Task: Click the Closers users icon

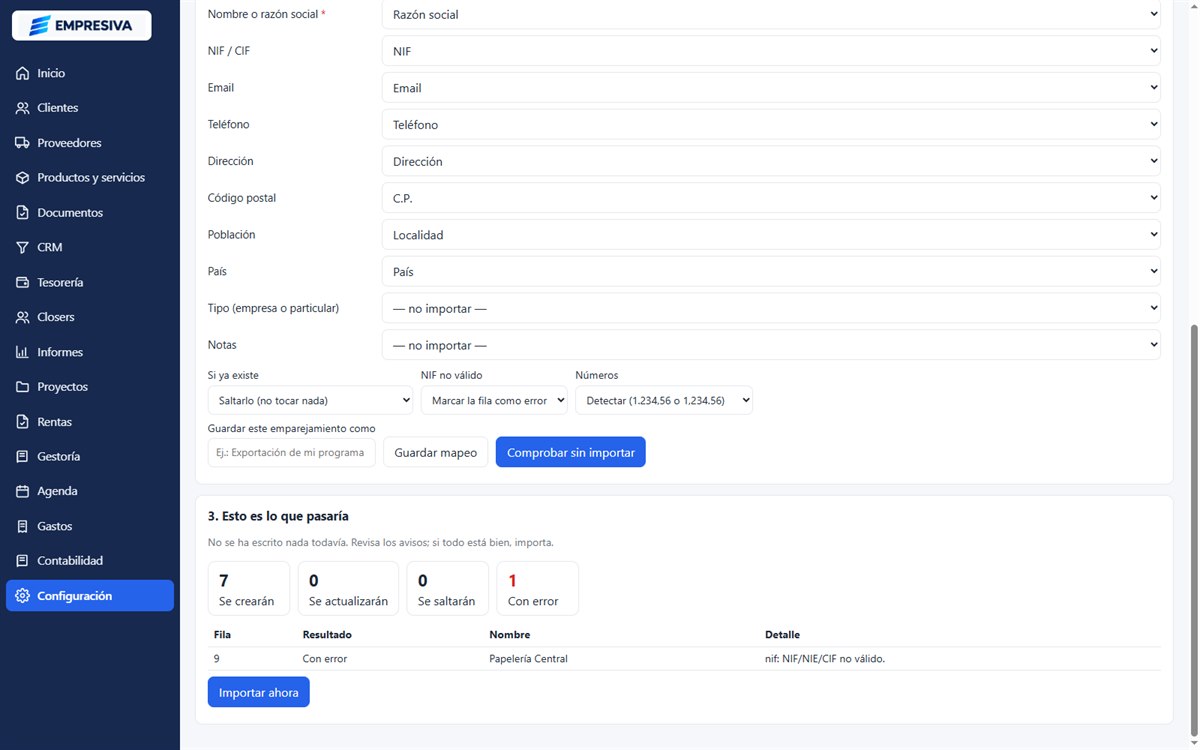Action: [23, 317]
